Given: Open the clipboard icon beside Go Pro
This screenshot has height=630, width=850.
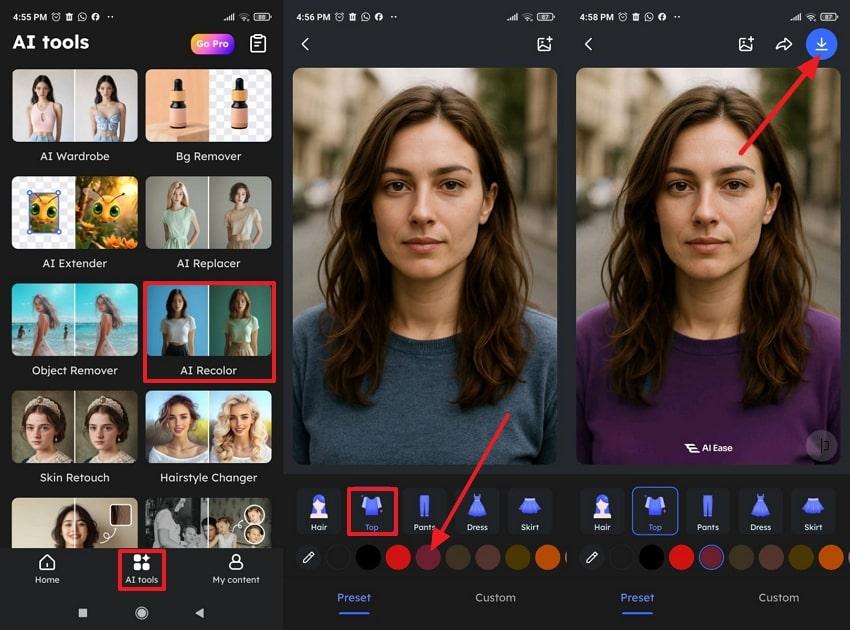Looking at the screenshot, I should [x=258, y=43].
